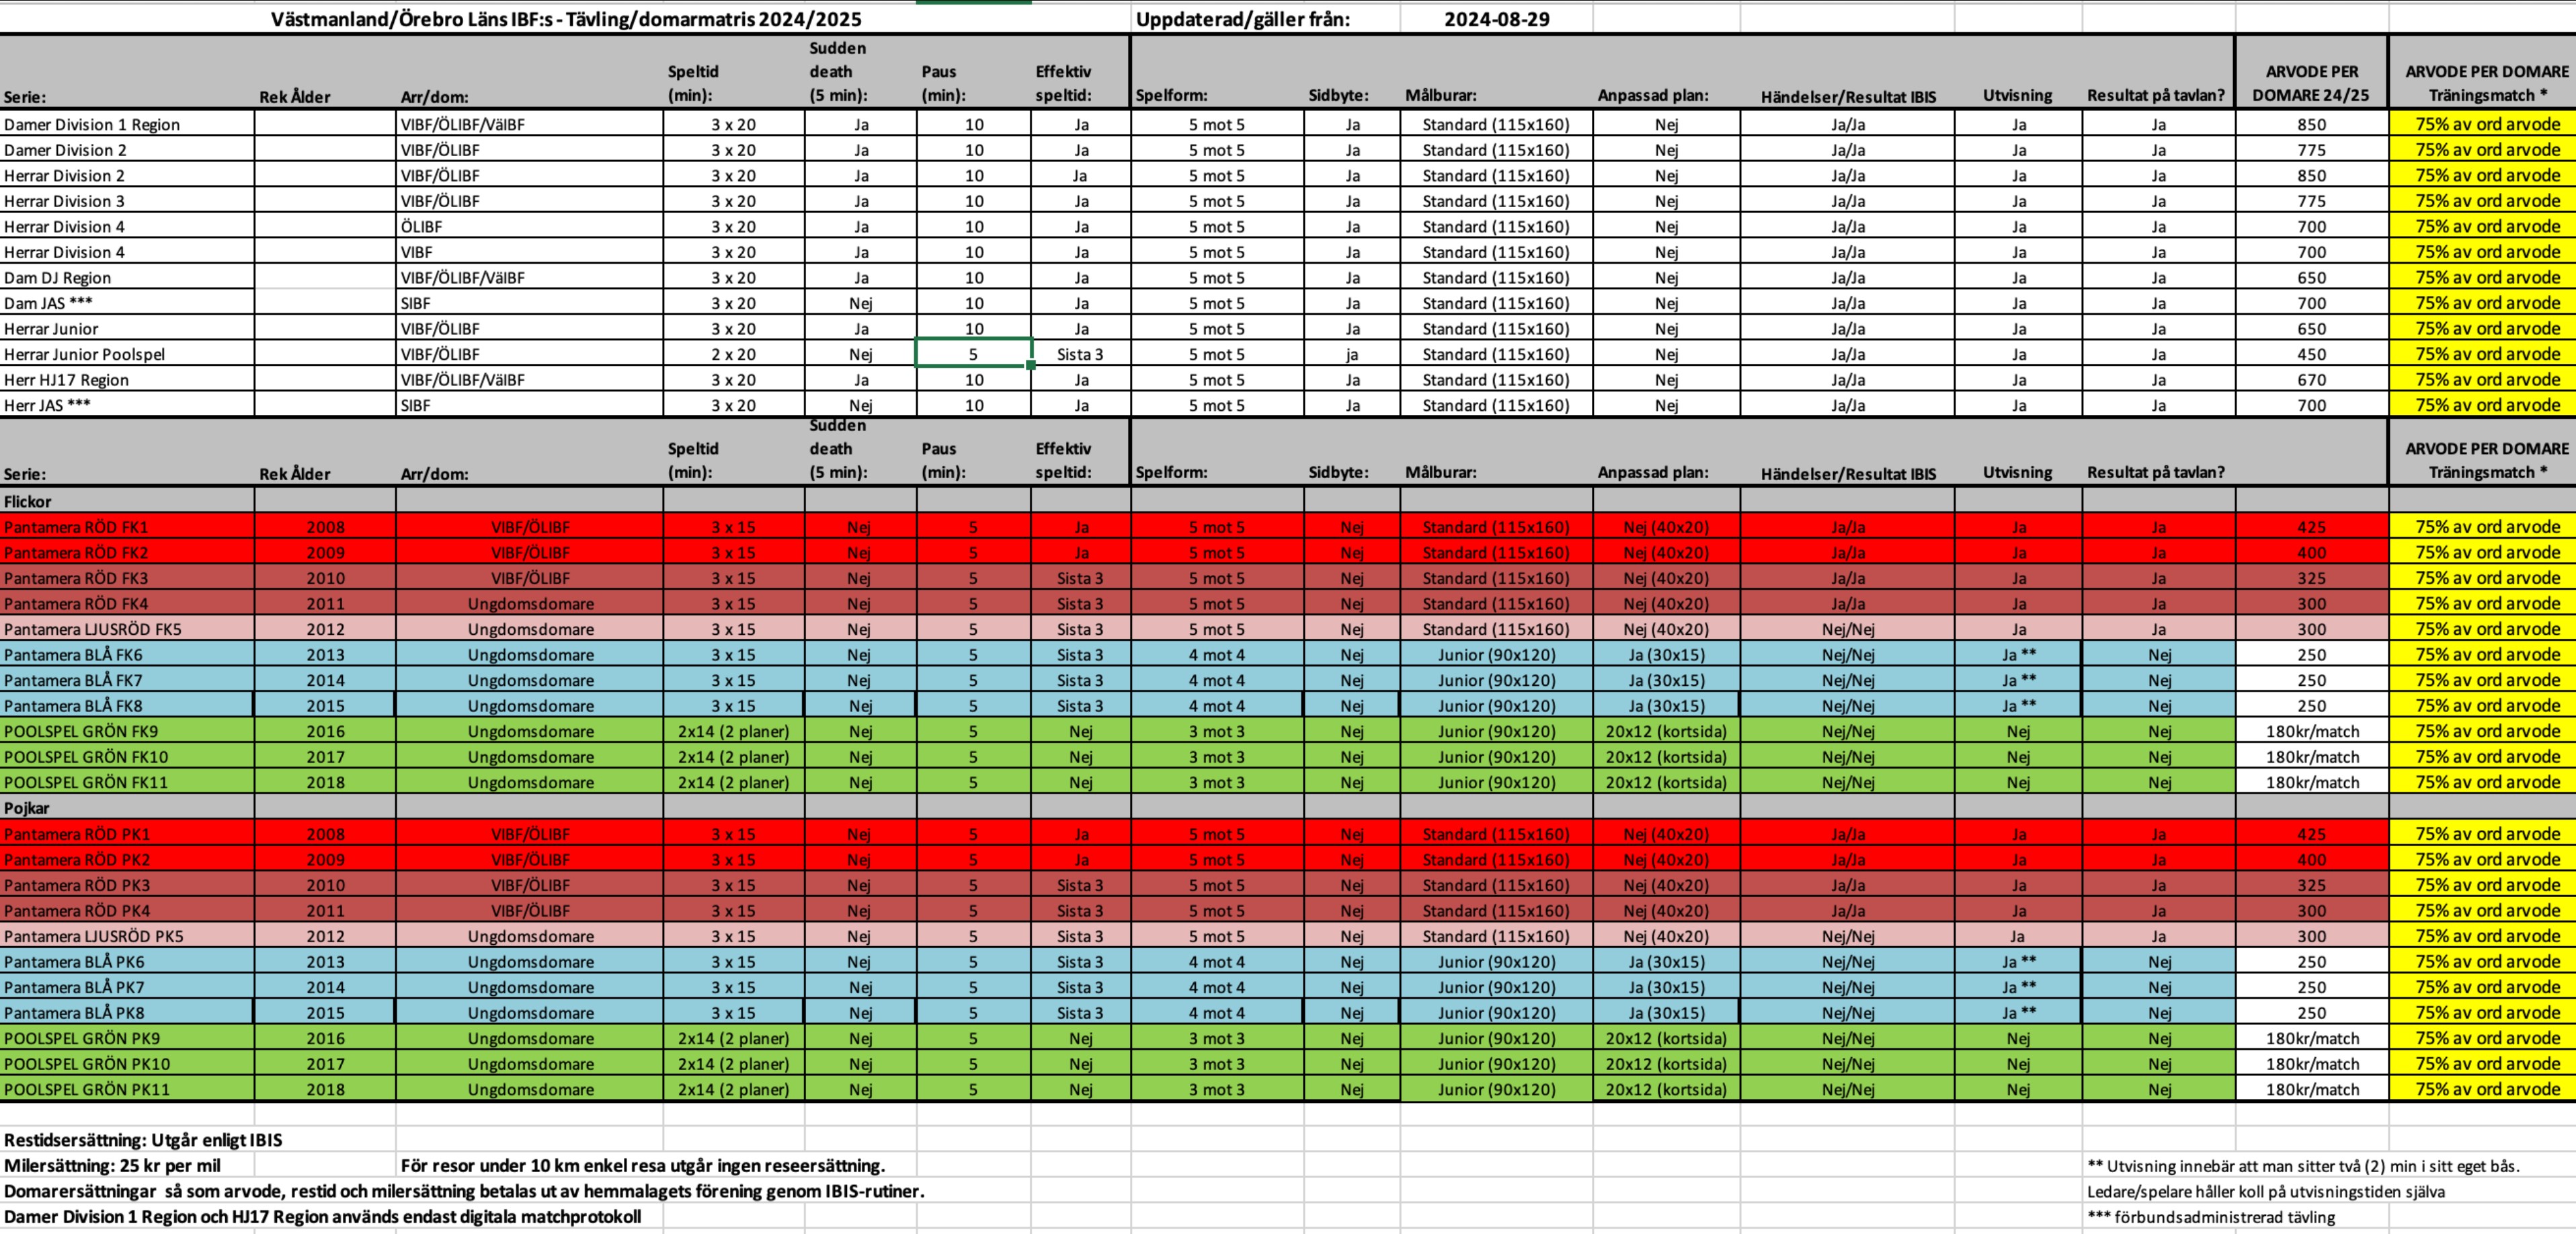Image resolution: width=2576 pixels, height=1234 pixels.
Task: Select the Restidsersättning: Utgår enligt IBIS cell
Action: coord(143,1140)
